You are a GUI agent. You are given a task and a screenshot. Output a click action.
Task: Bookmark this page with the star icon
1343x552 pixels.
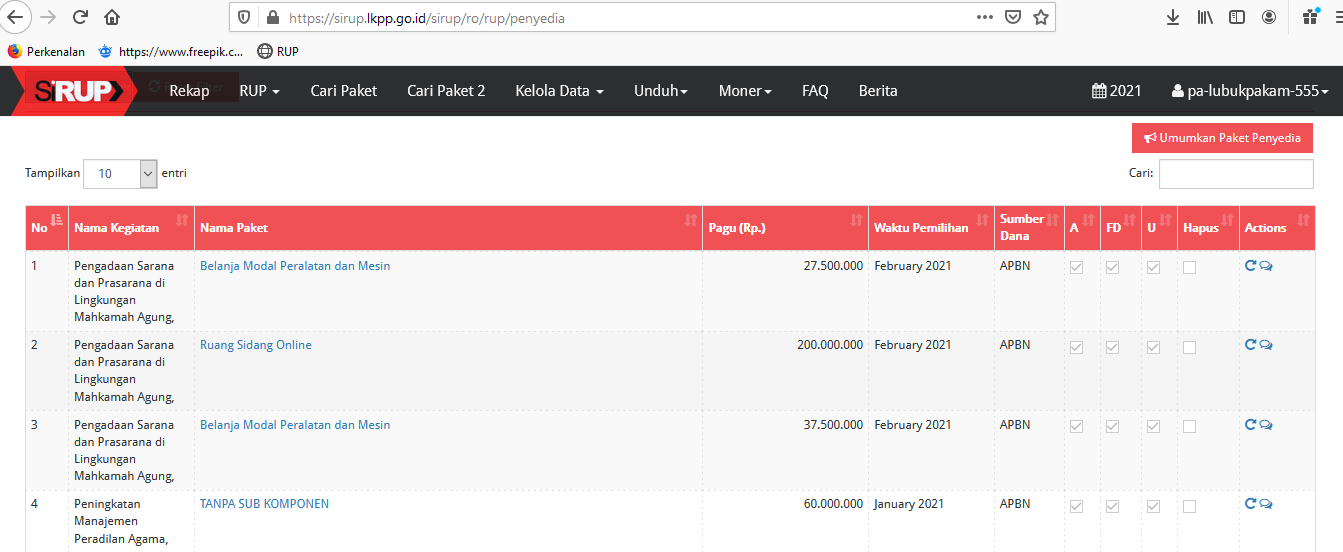point(1040,17)
